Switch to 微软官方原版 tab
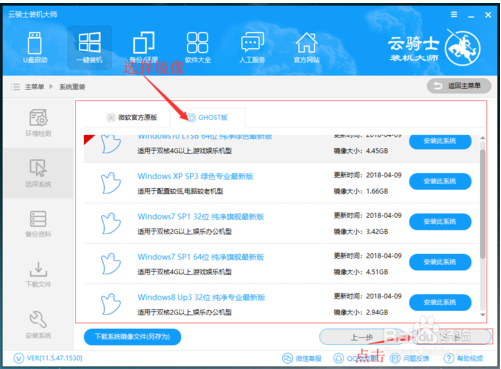Viewport: 501px width, 369px height. 132,117
